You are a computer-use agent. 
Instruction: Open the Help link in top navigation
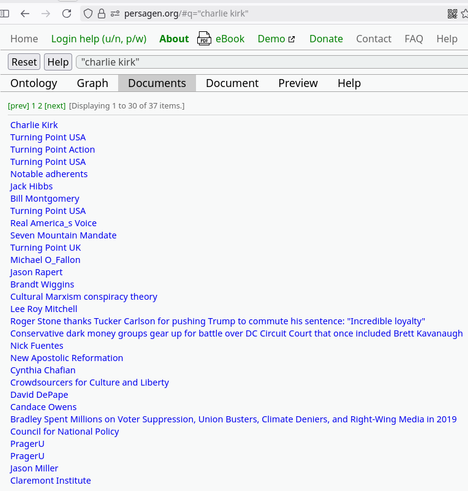(x=447, y=39)
